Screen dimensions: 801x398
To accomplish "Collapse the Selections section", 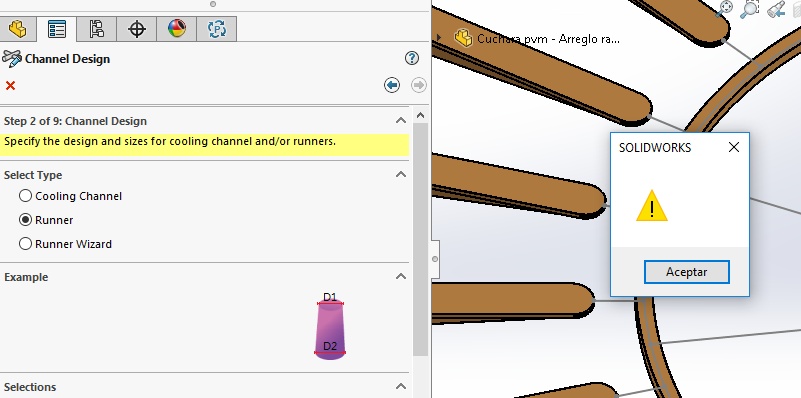I will (x=401, y=387).
